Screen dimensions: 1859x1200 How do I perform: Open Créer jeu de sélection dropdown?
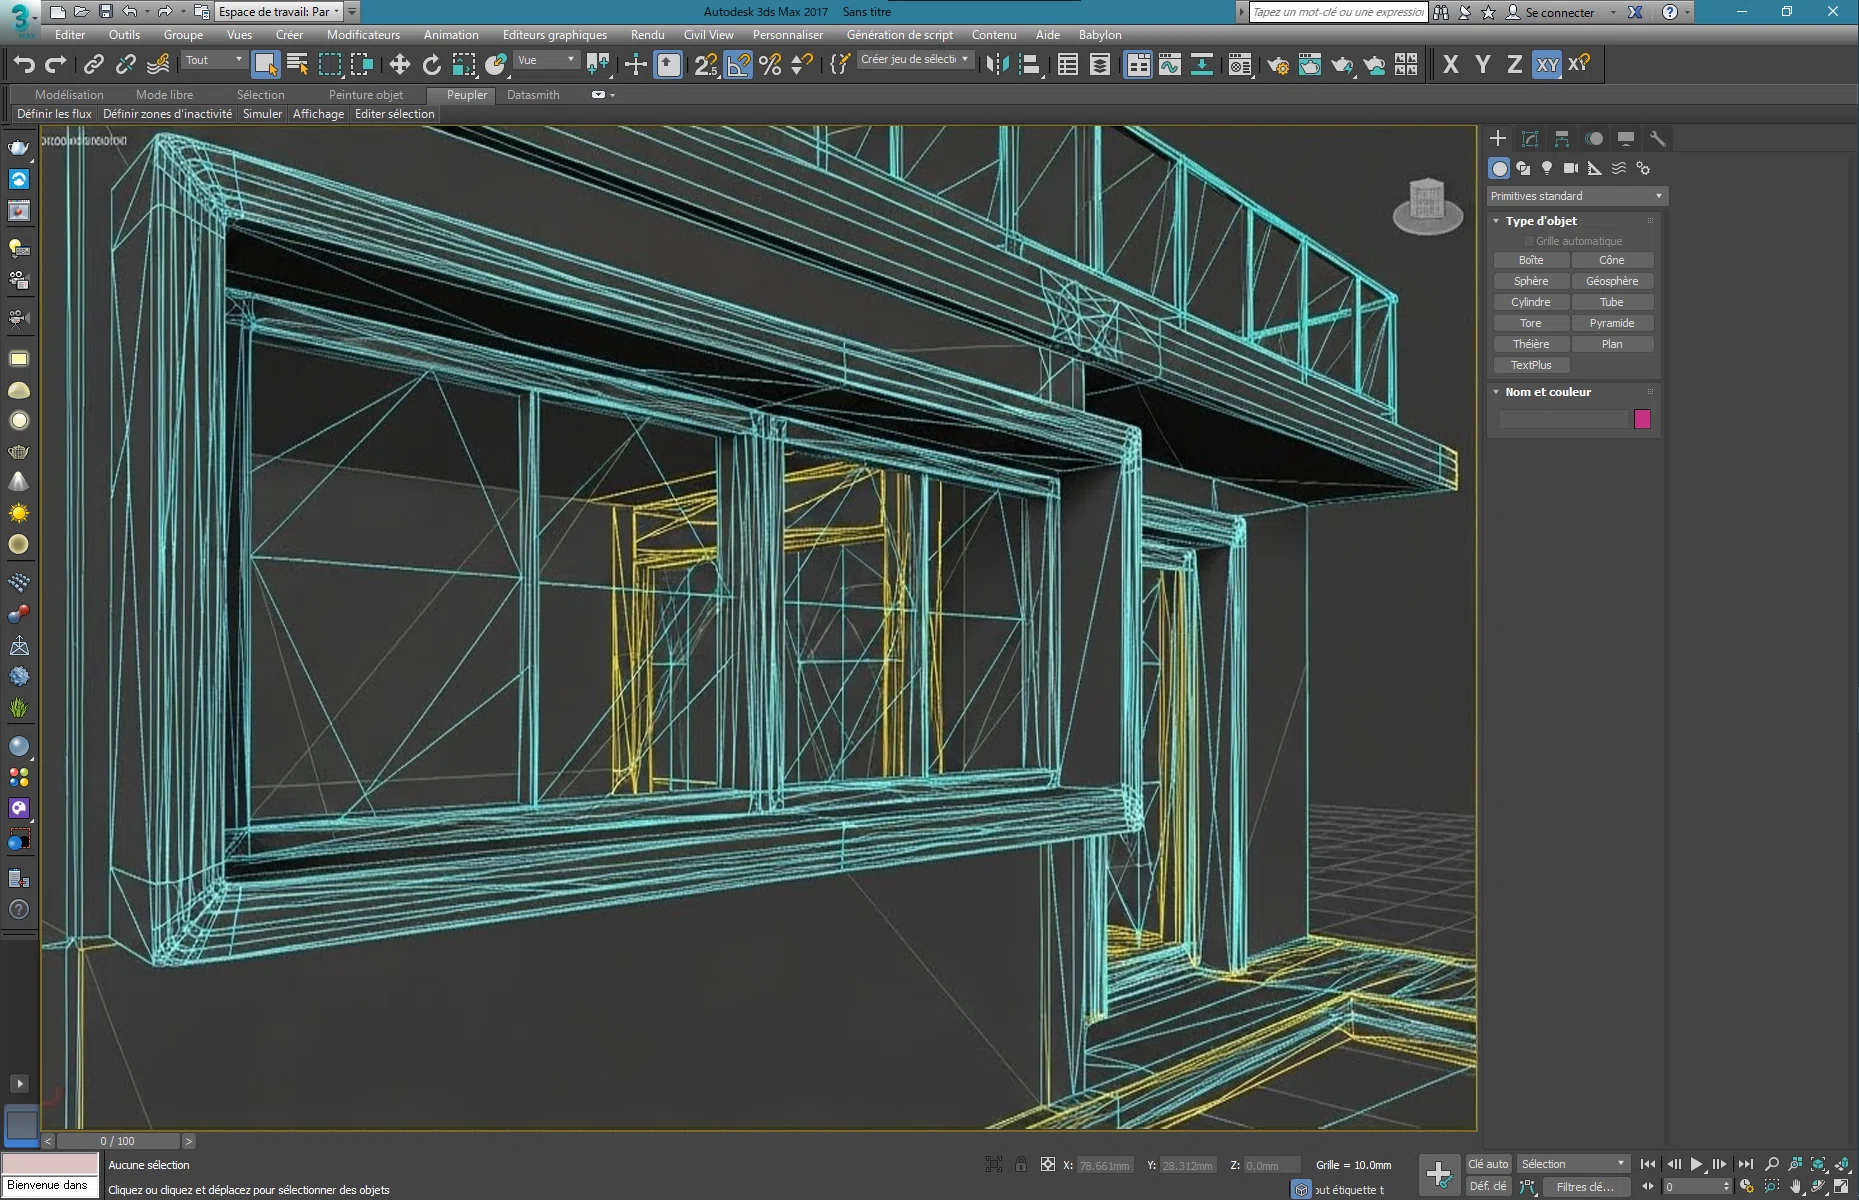tap(915, 60)
